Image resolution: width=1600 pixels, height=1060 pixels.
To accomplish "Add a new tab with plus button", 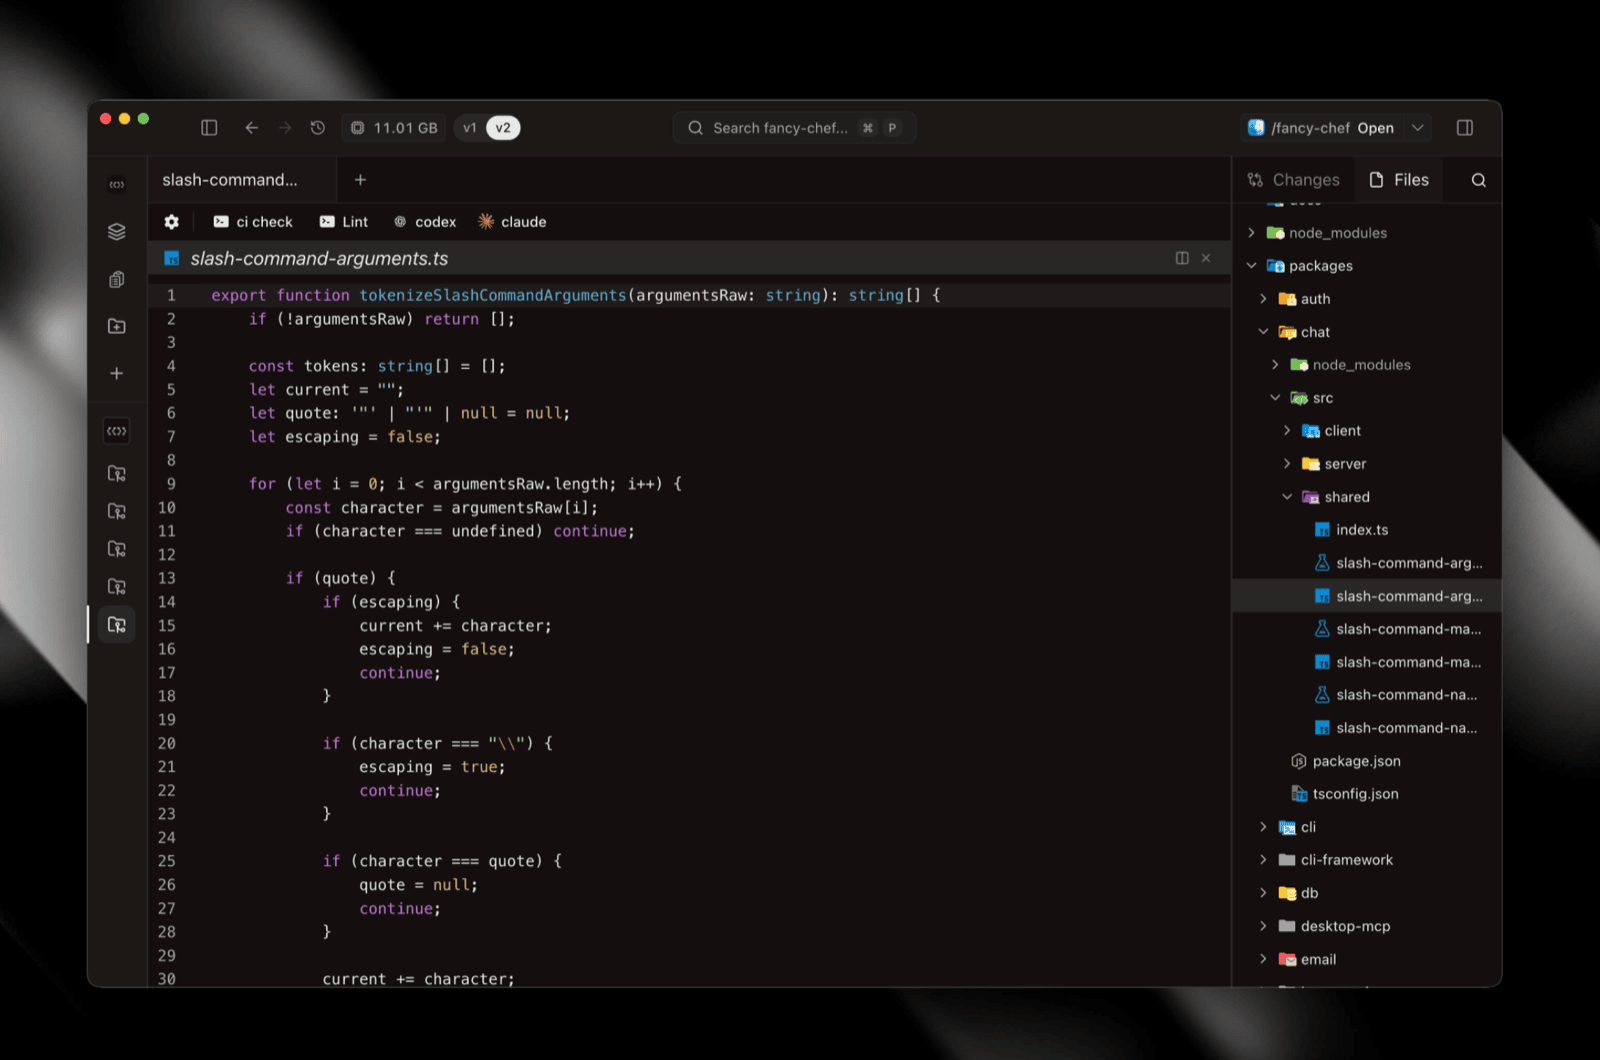I will tap(360, 180).
